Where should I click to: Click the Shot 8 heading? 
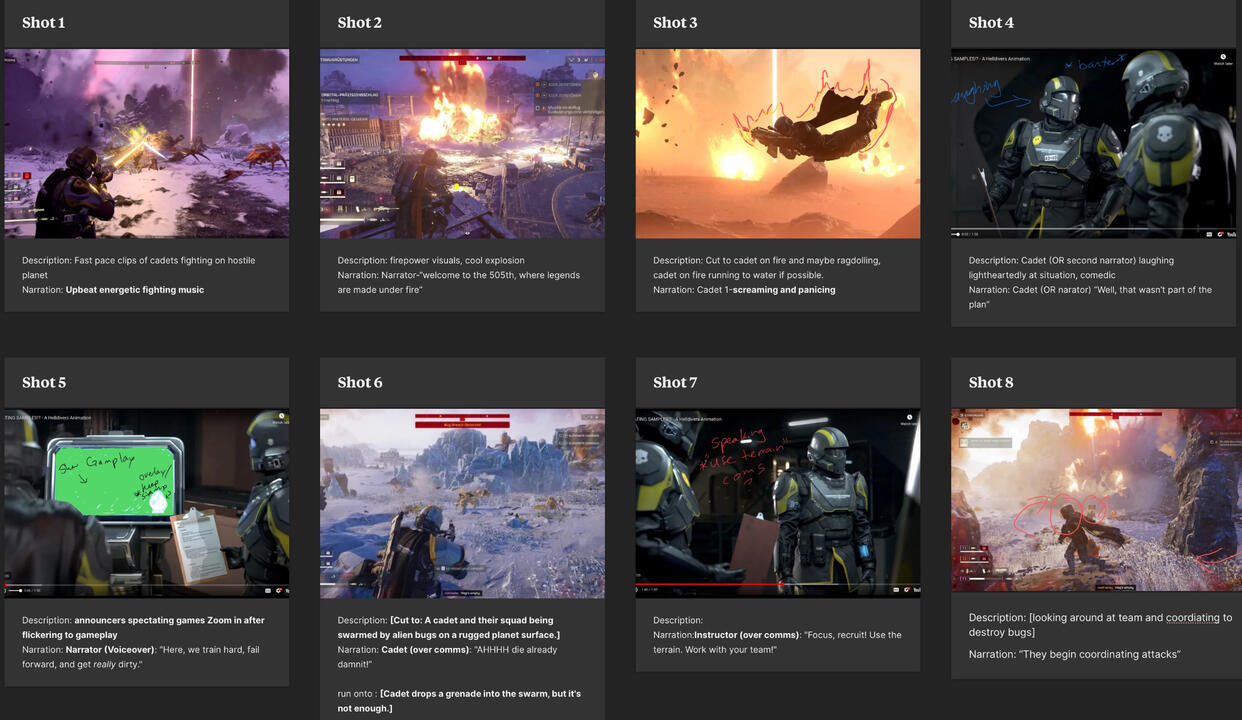990,382
